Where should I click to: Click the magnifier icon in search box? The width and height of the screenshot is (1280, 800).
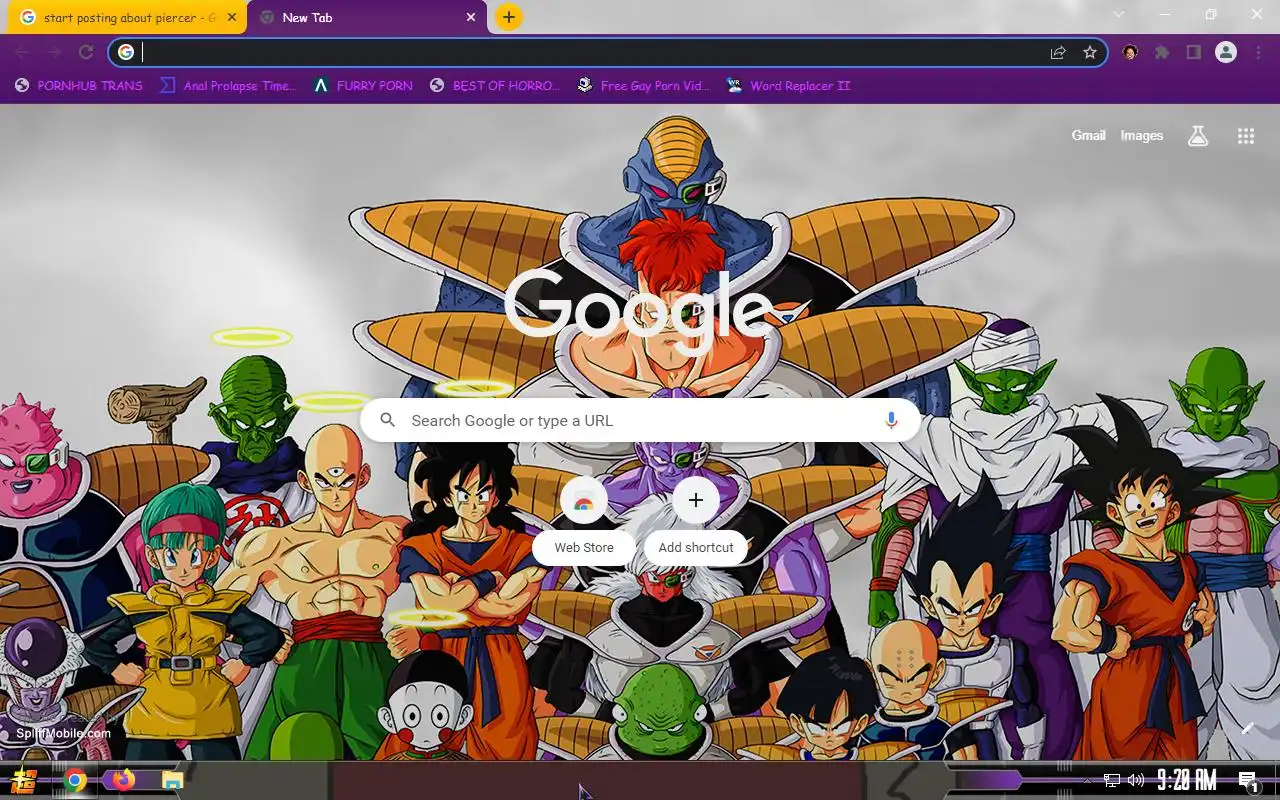click(388, 421)
